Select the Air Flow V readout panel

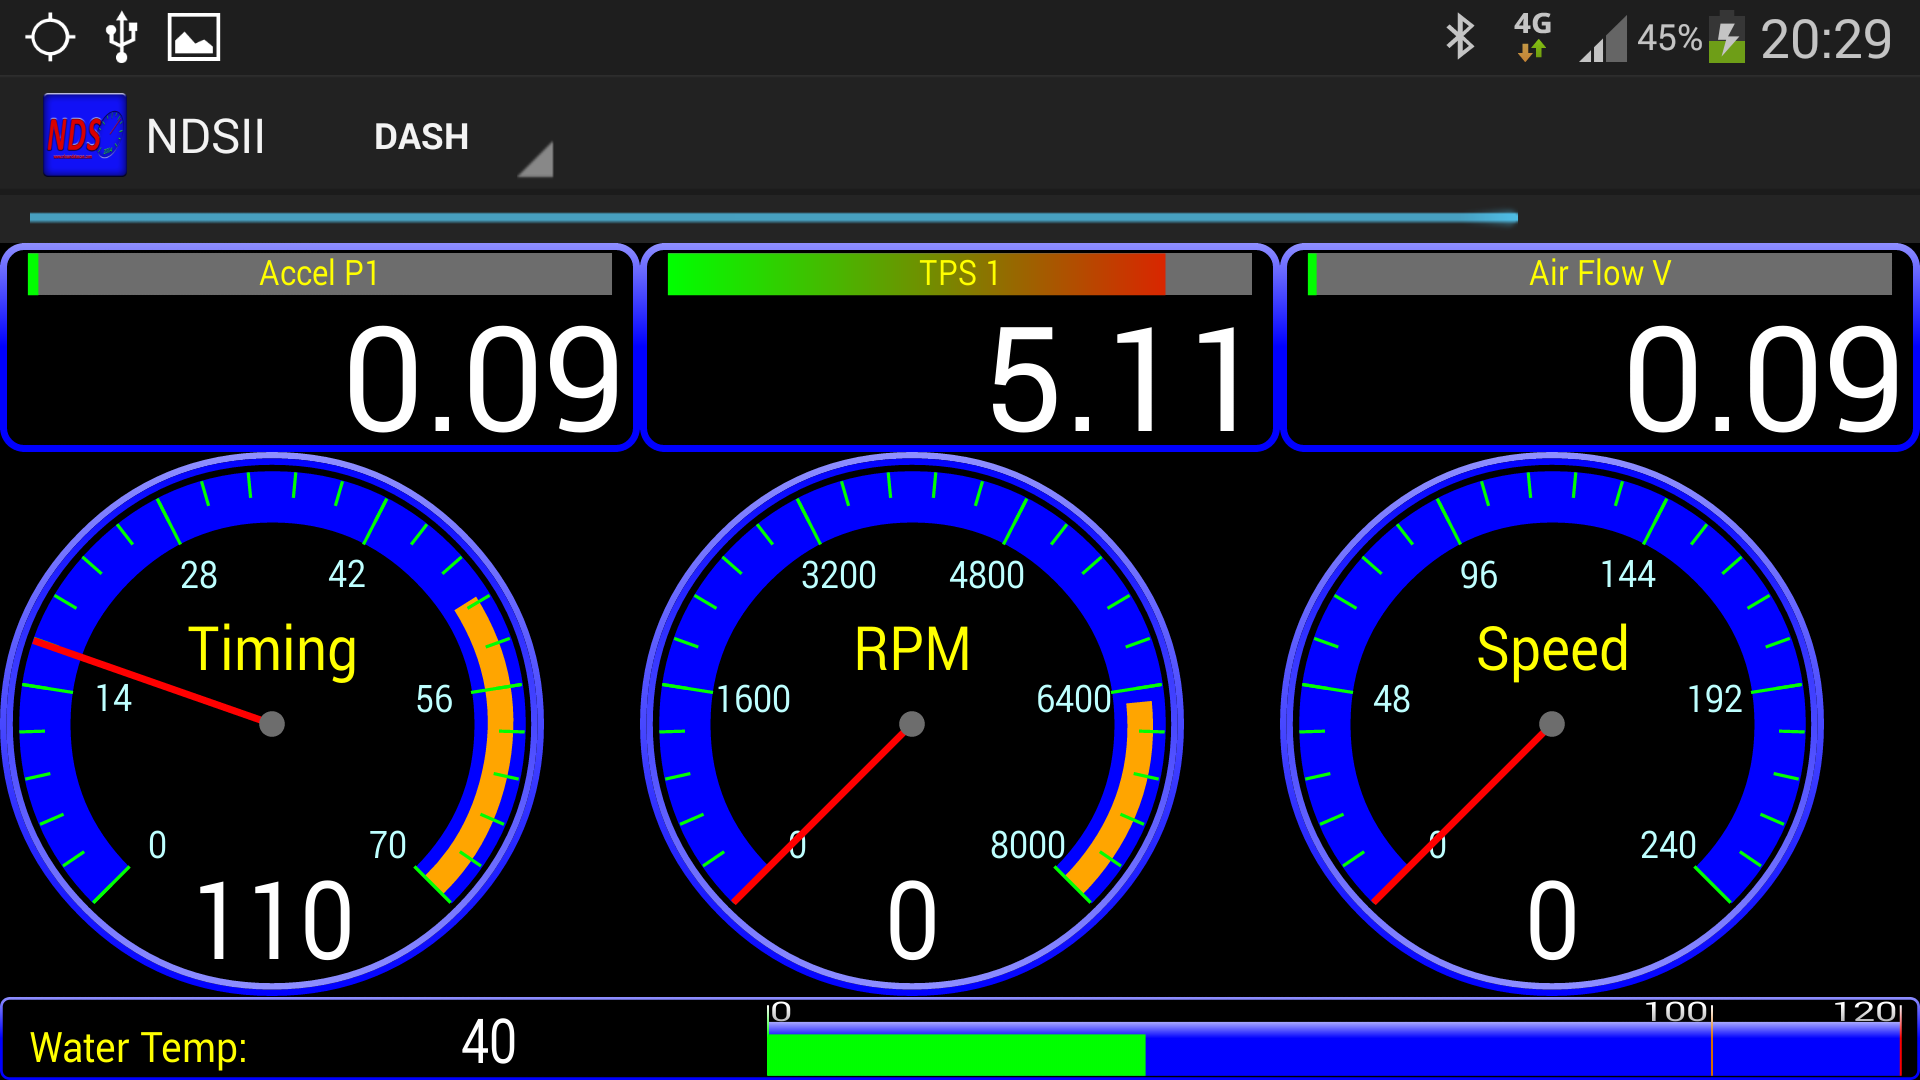1600,348
